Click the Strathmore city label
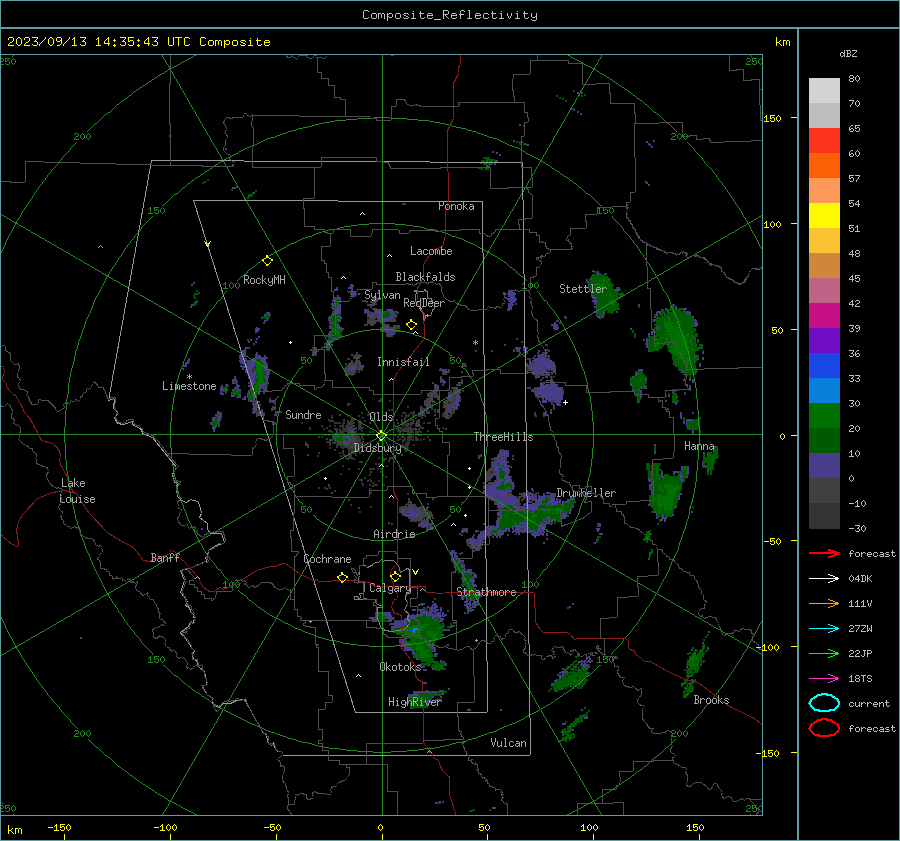Screen dimensions: 900x841 tap(487, 592)
